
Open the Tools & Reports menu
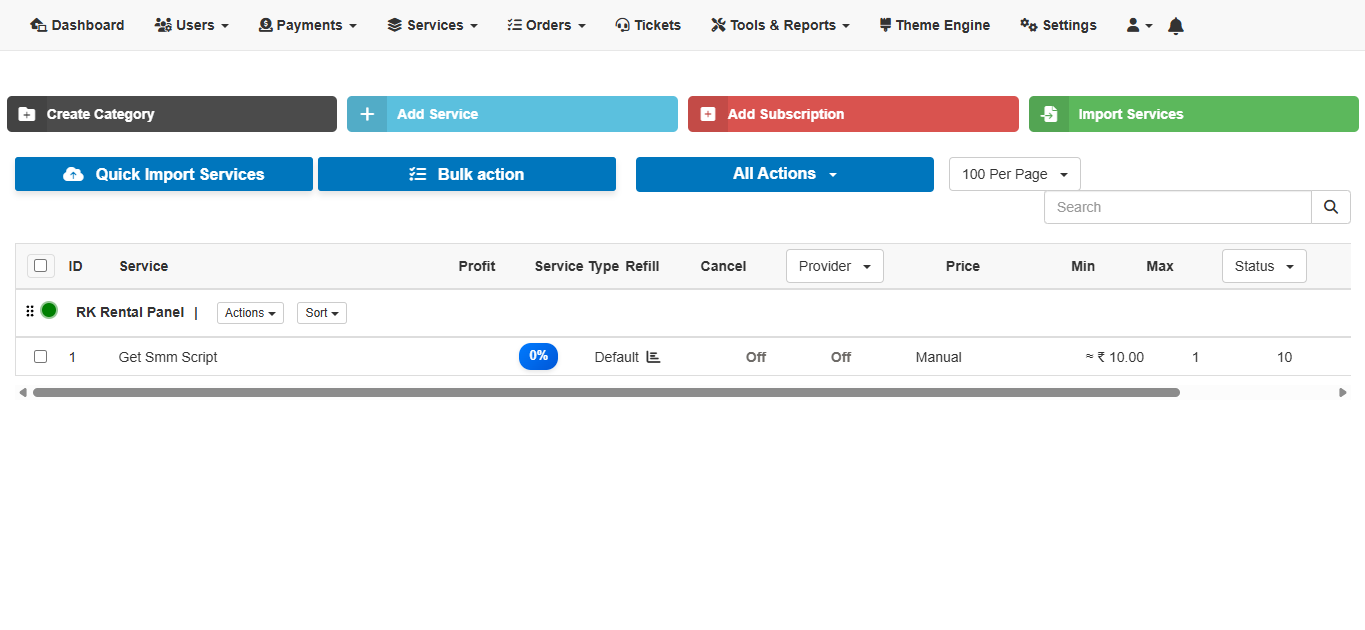780,25
